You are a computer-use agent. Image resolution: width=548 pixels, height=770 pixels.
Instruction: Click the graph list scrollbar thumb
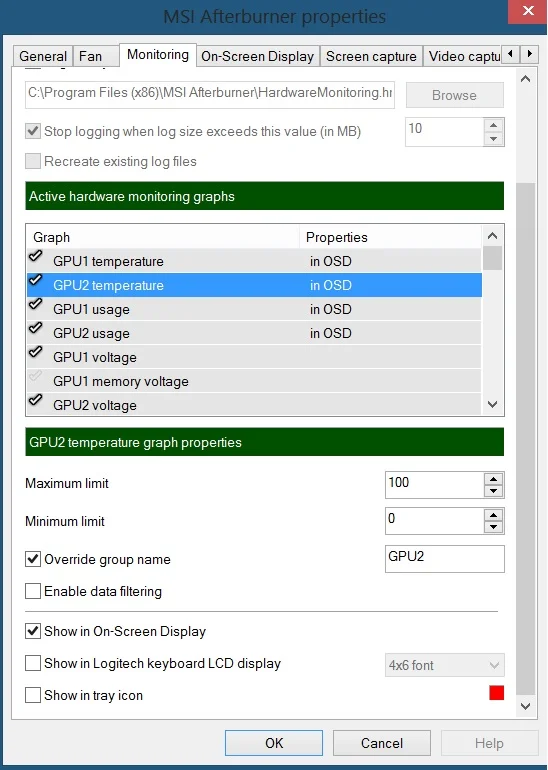coord(493,258)
